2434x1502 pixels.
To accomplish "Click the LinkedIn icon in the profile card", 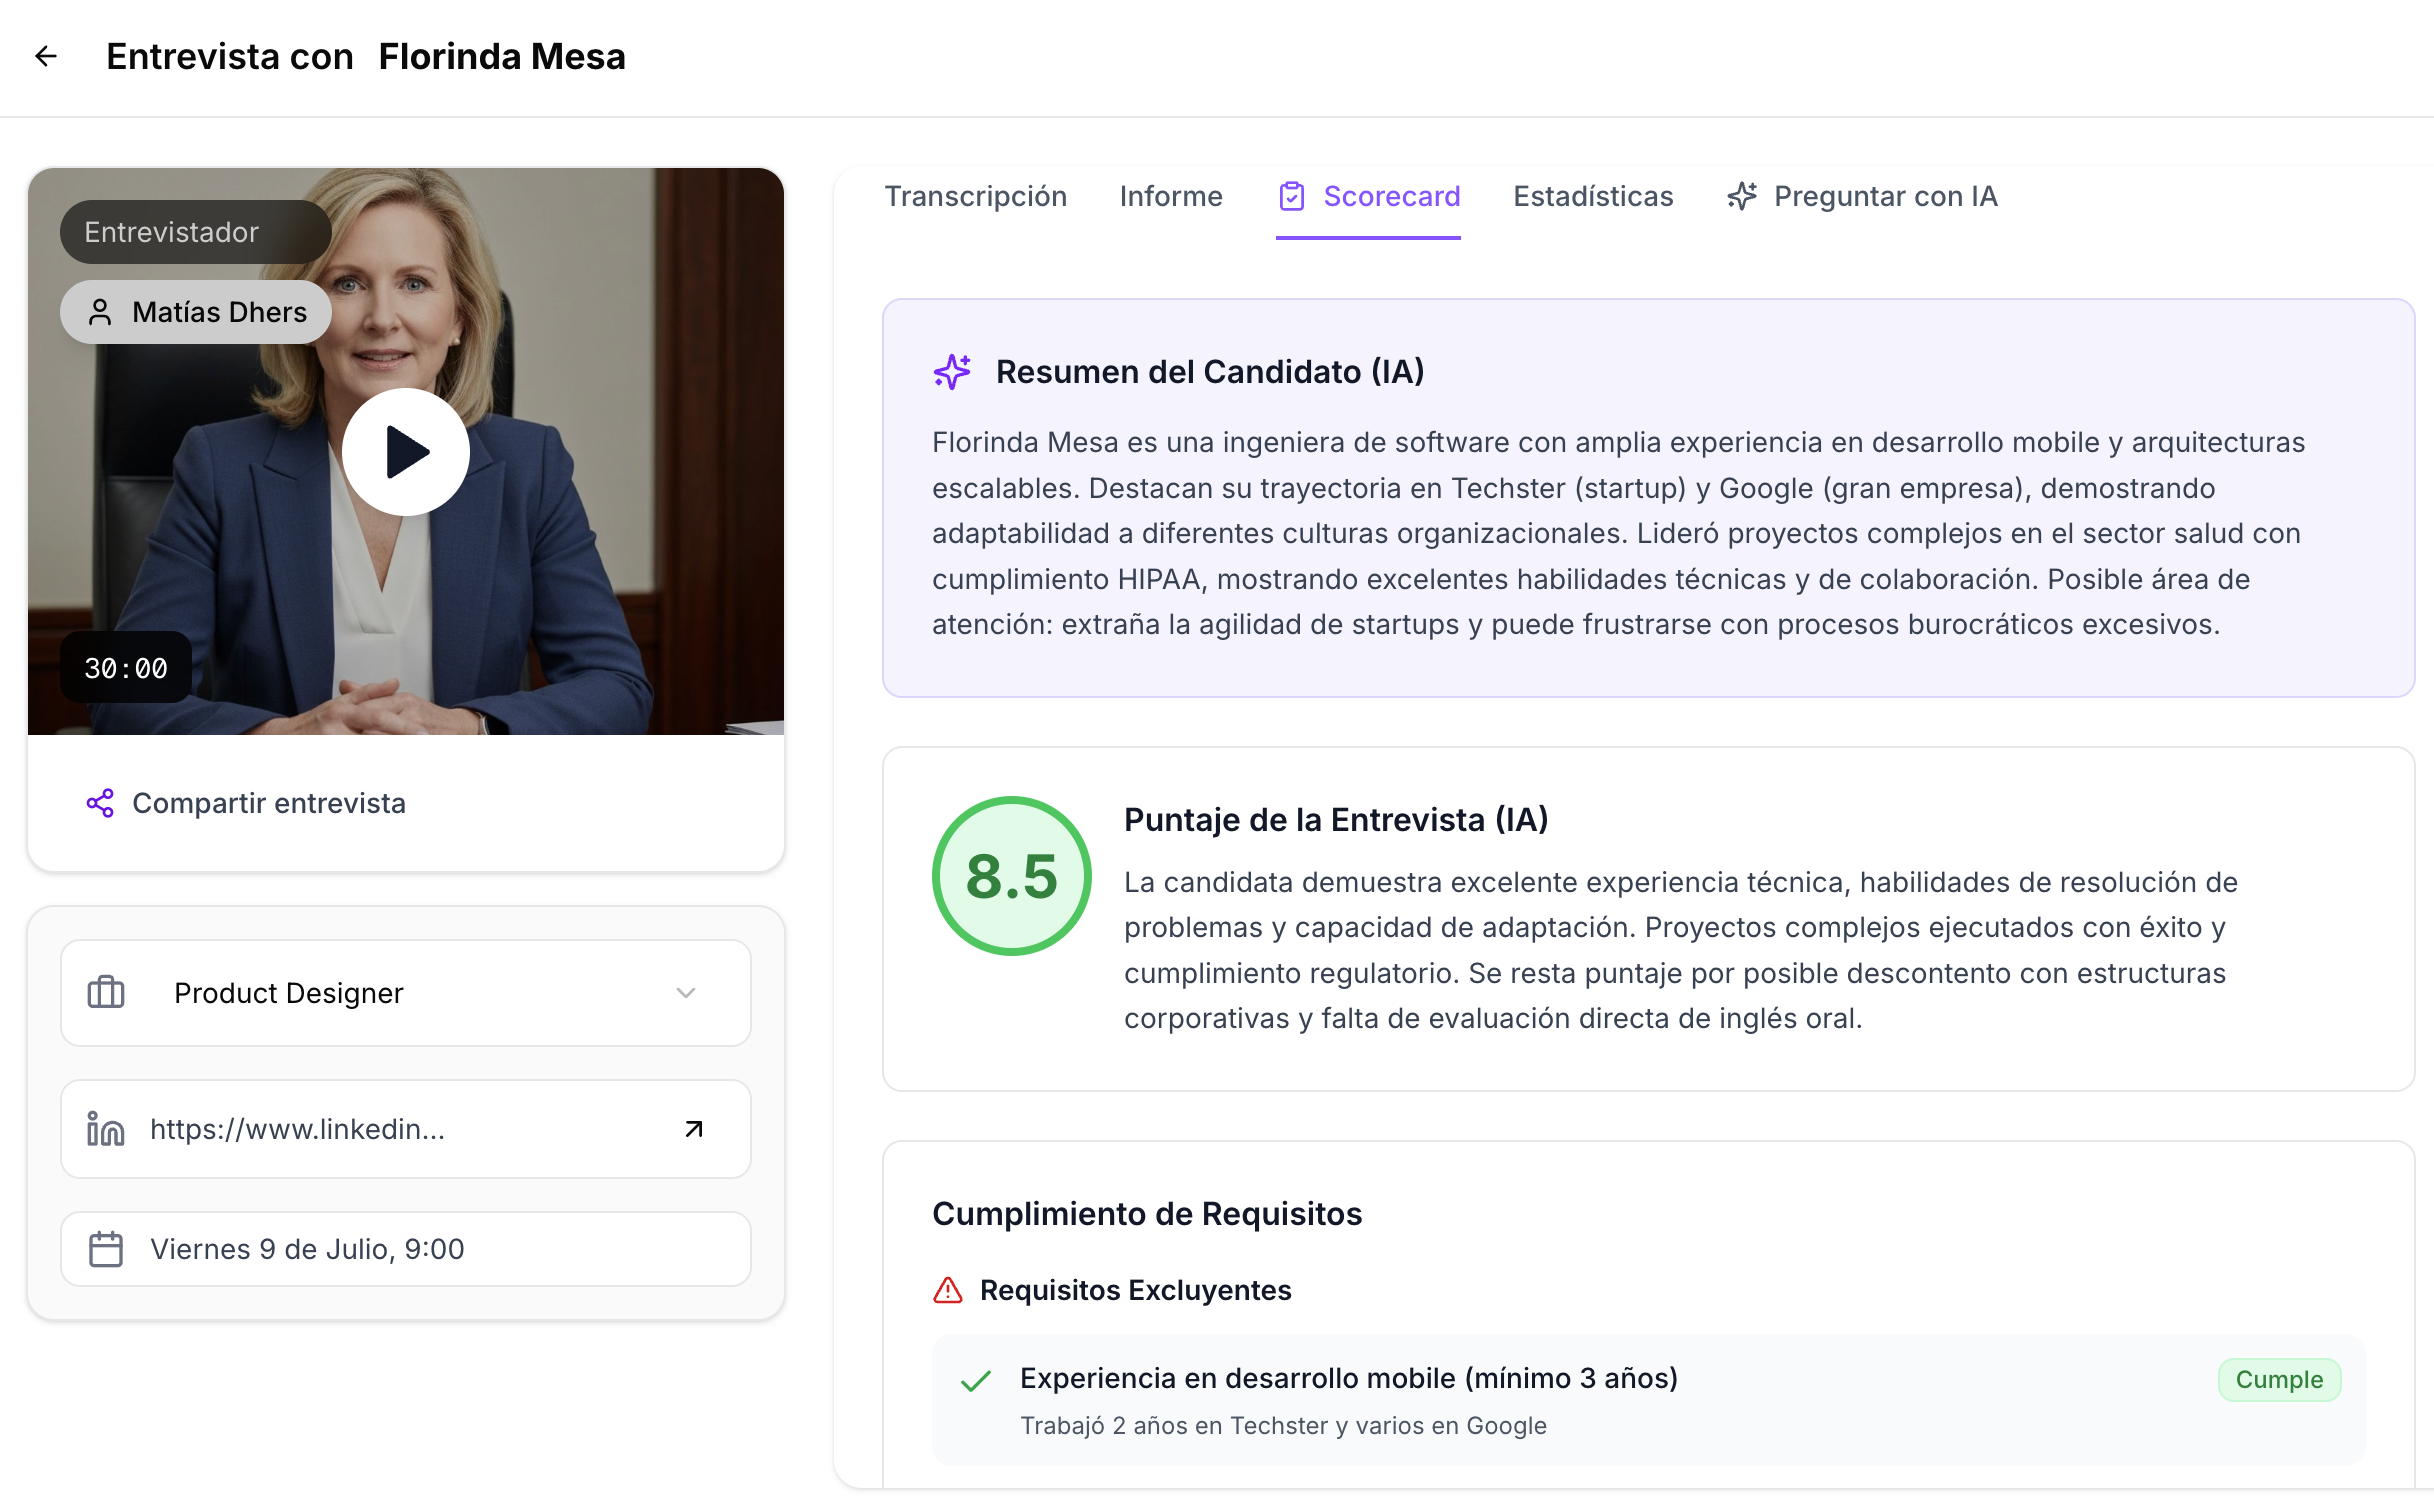I will [x=106, y=1128].
